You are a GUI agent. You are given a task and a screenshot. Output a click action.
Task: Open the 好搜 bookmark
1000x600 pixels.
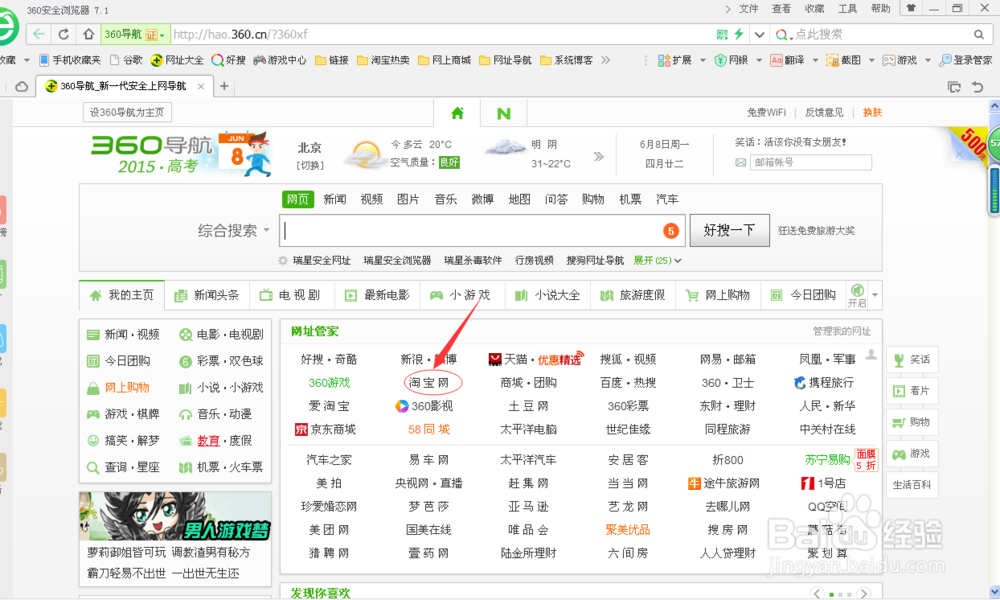pyautogui.click(x=228, y=60)
